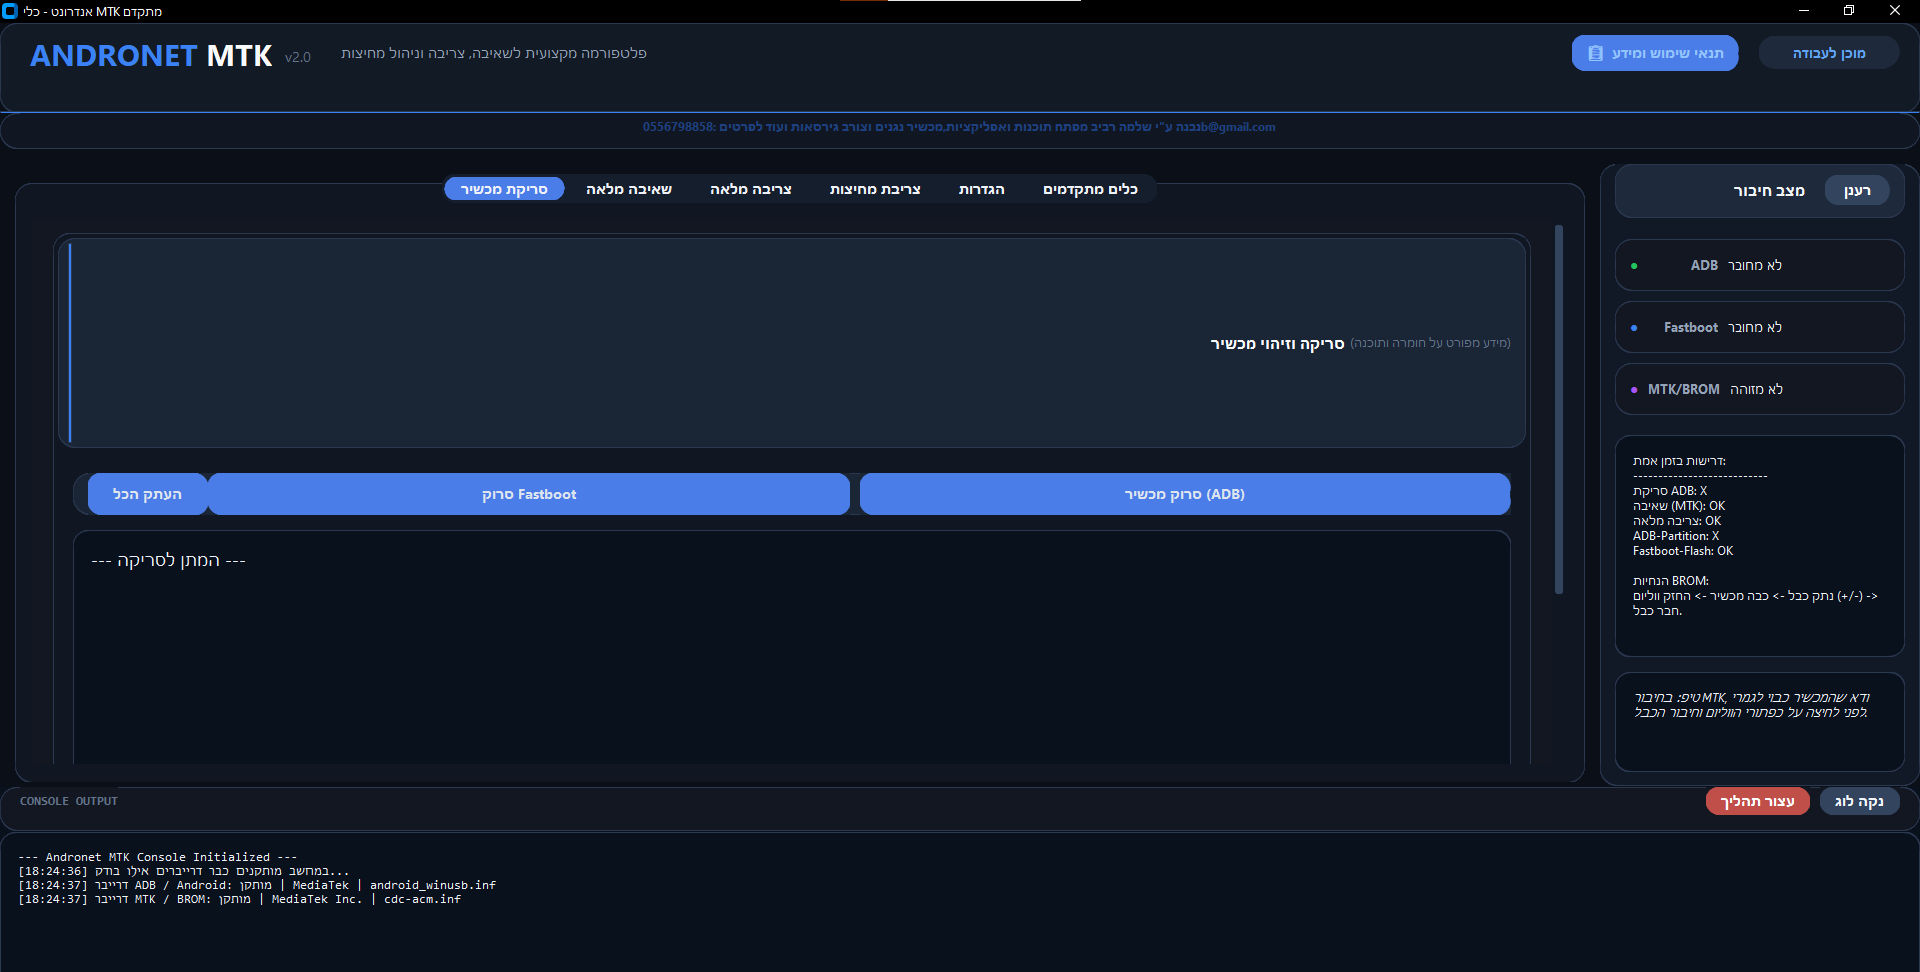Click the app icon in the title bar
The width and height of the screenshot is (1920, 972).
[10, 11]
